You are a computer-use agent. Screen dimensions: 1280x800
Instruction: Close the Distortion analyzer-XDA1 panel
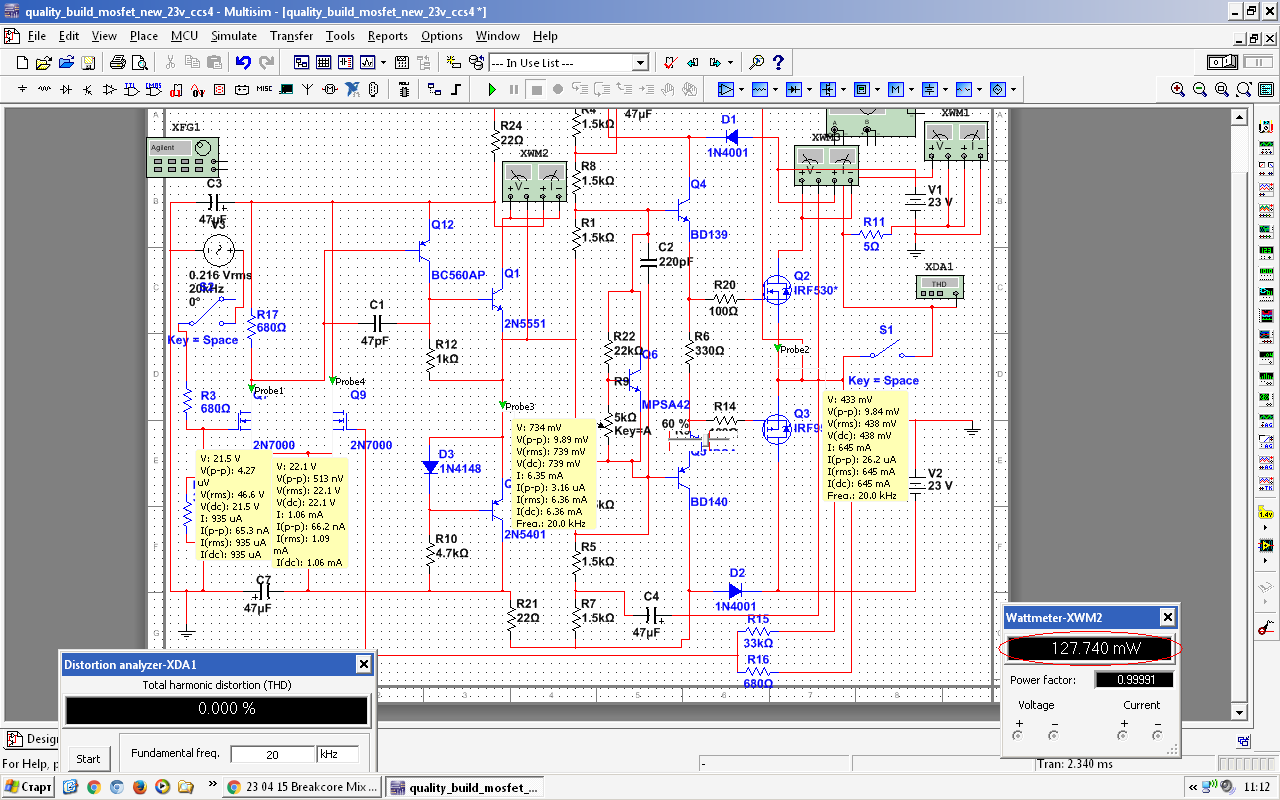pyautogui.click(x=364, y=664)
